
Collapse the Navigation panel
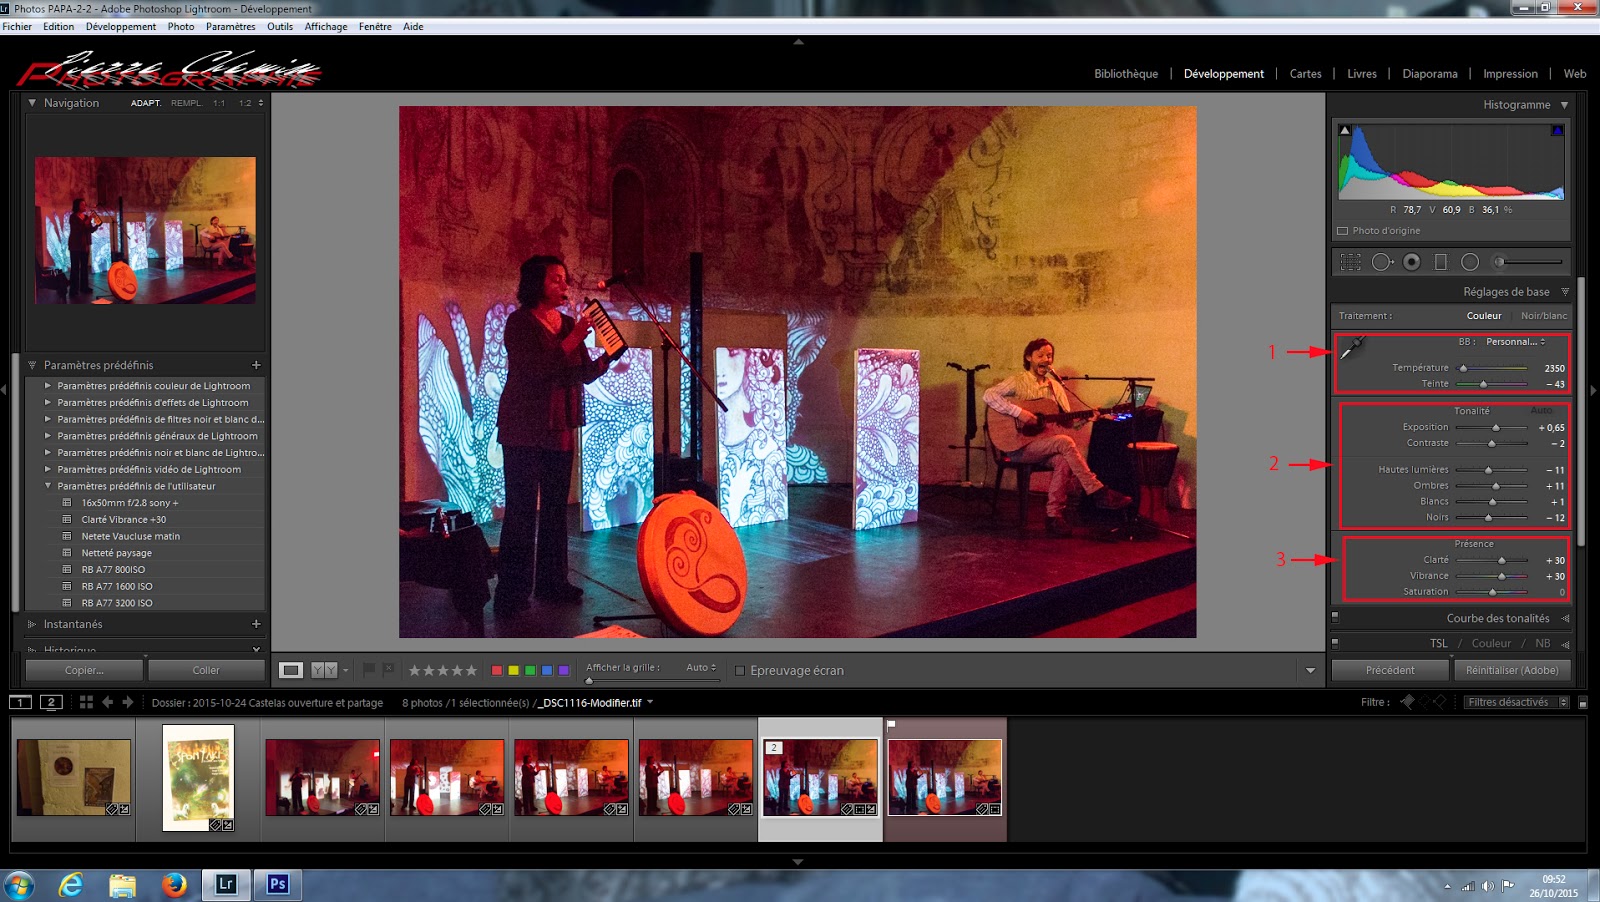click(32, 103)
